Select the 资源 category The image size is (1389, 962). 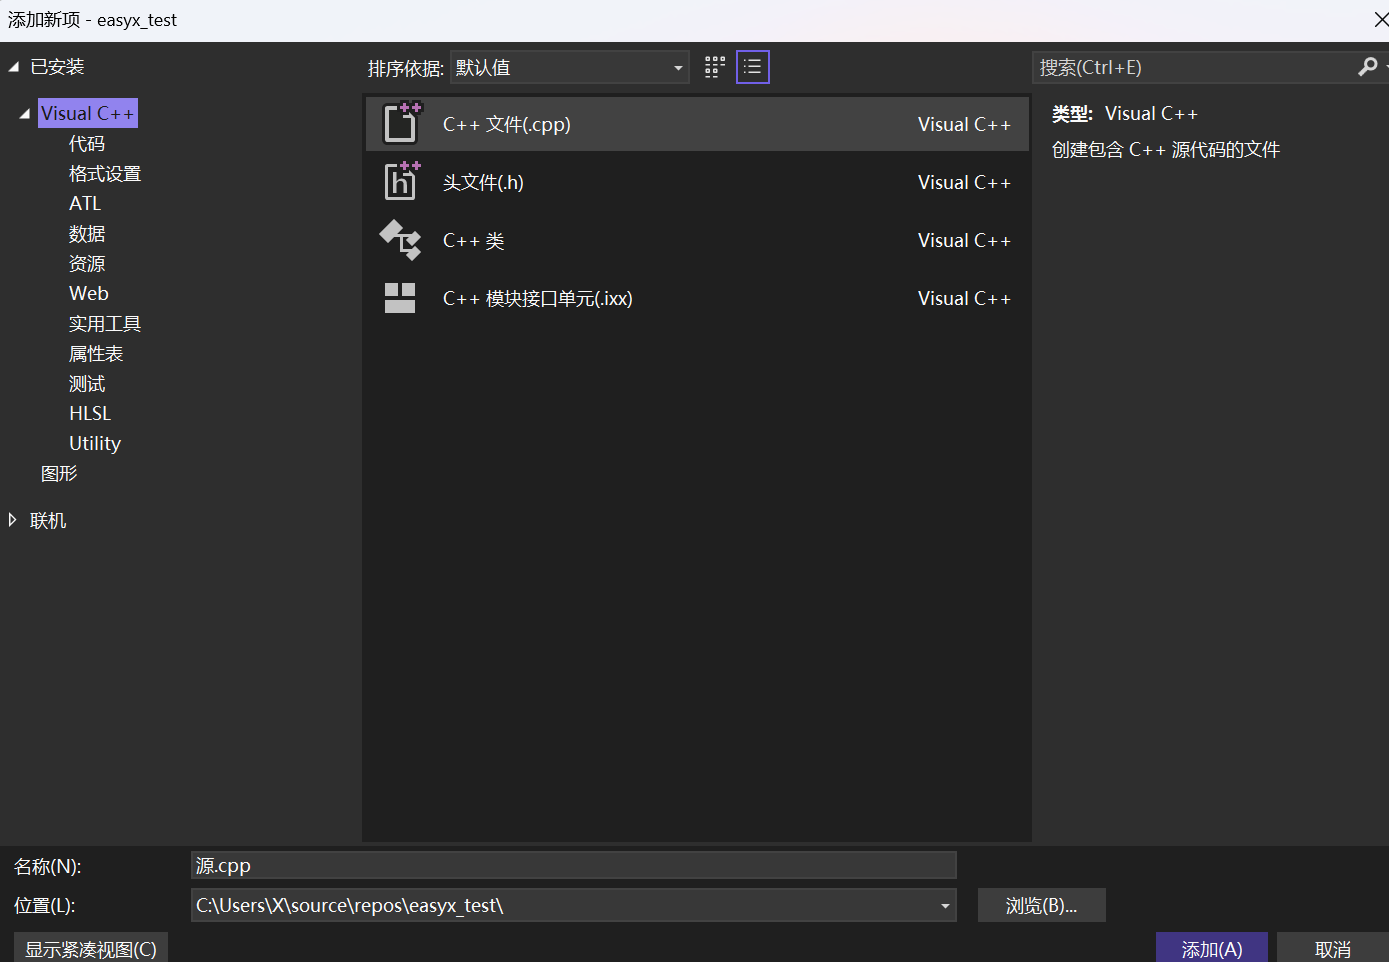pyautogui.click(x=87, y=264)
